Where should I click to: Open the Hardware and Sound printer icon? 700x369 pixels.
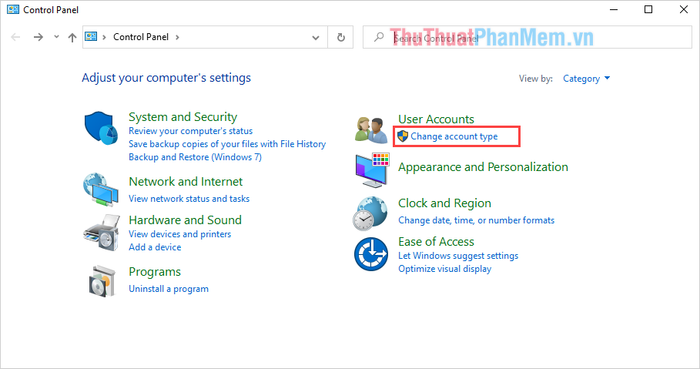pyautogui.click(x=102, y=232)
